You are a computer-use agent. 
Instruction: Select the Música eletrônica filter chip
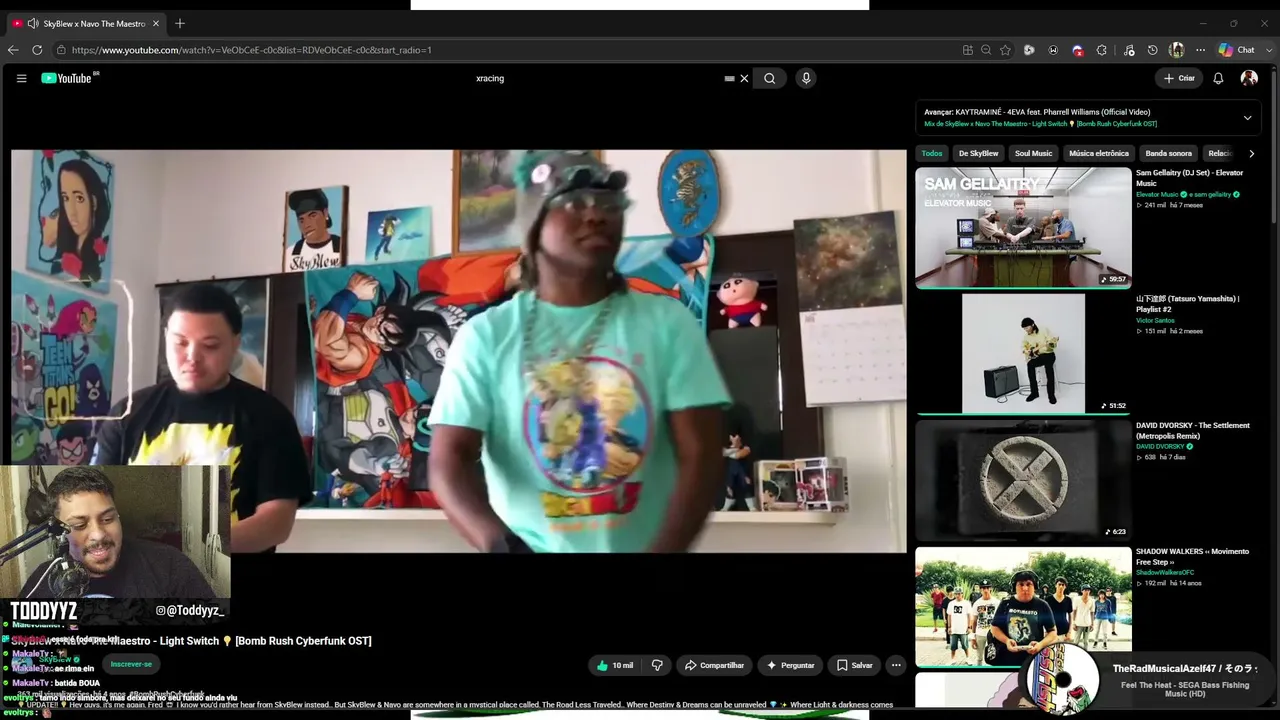(1098, 153)
